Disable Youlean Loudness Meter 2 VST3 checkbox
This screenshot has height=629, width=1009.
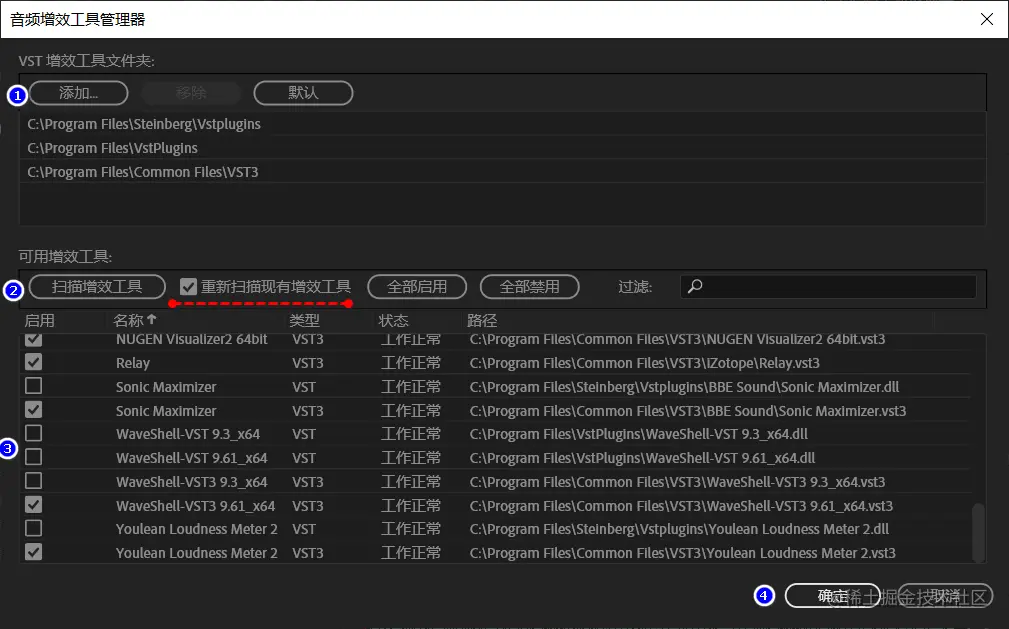[33, 552]
